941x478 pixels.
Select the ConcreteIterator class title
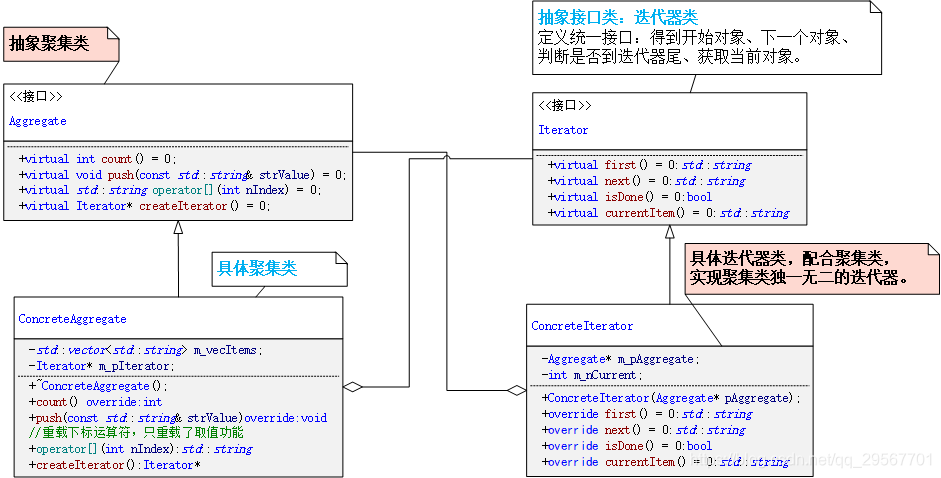582,326
